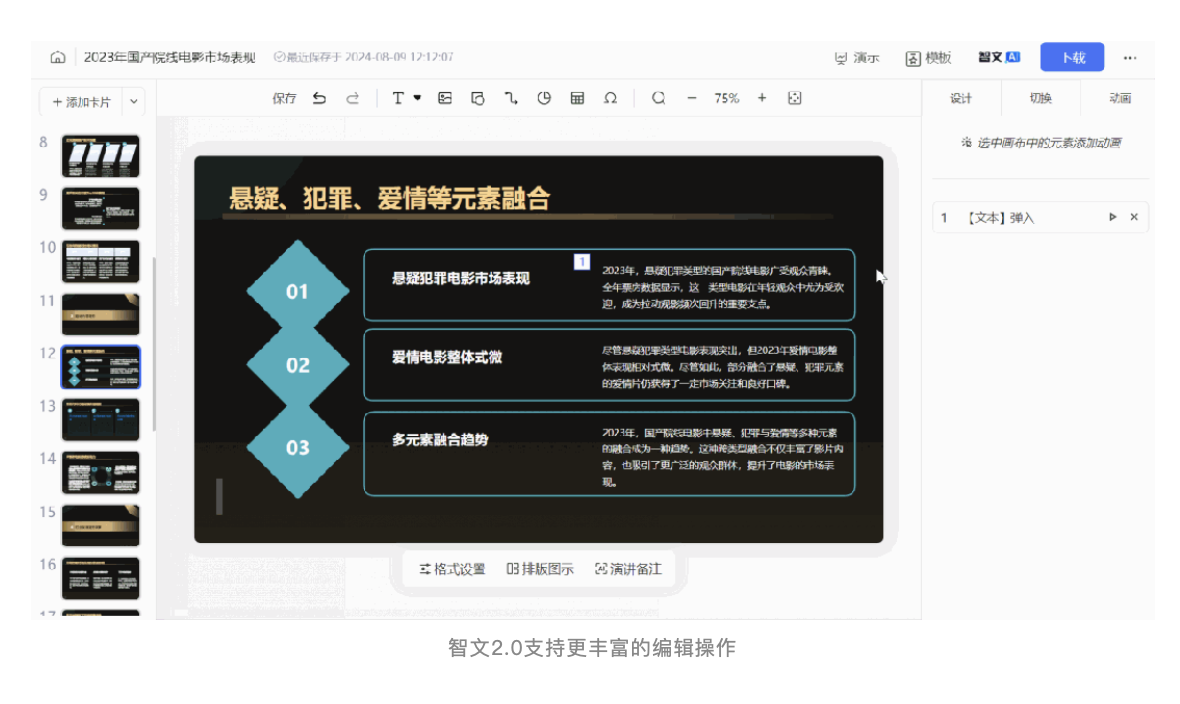Click the 排版图示 layout diagram button
The image size is (1180, 704).
click(x=540, y=569)
